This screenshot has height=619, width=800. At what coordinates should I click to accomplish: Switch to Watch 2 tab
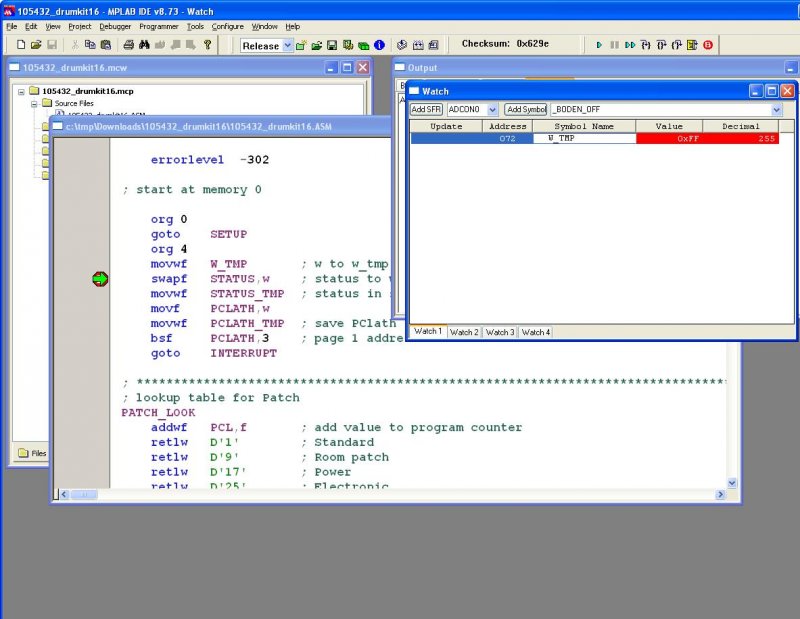(x=464, y=332)
